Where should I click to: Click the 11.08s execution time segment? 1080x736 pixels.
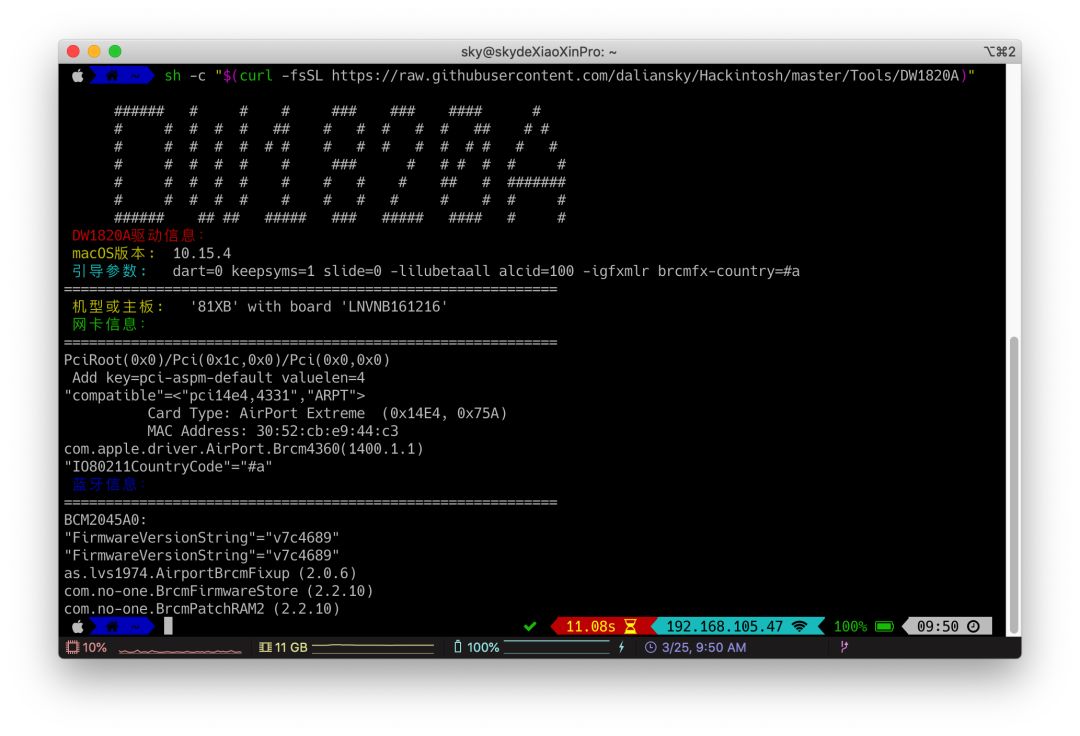pos(590,626)
